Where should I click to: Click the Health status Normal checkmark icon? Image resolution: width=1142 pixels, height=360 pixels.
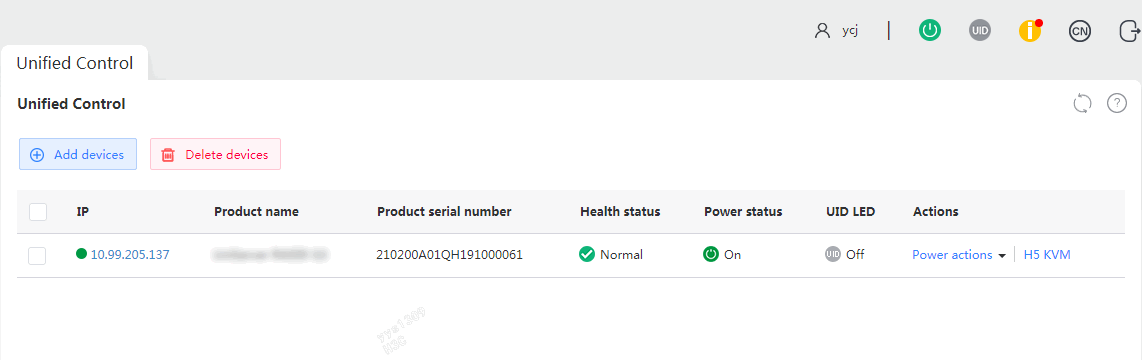pos(587,255)
